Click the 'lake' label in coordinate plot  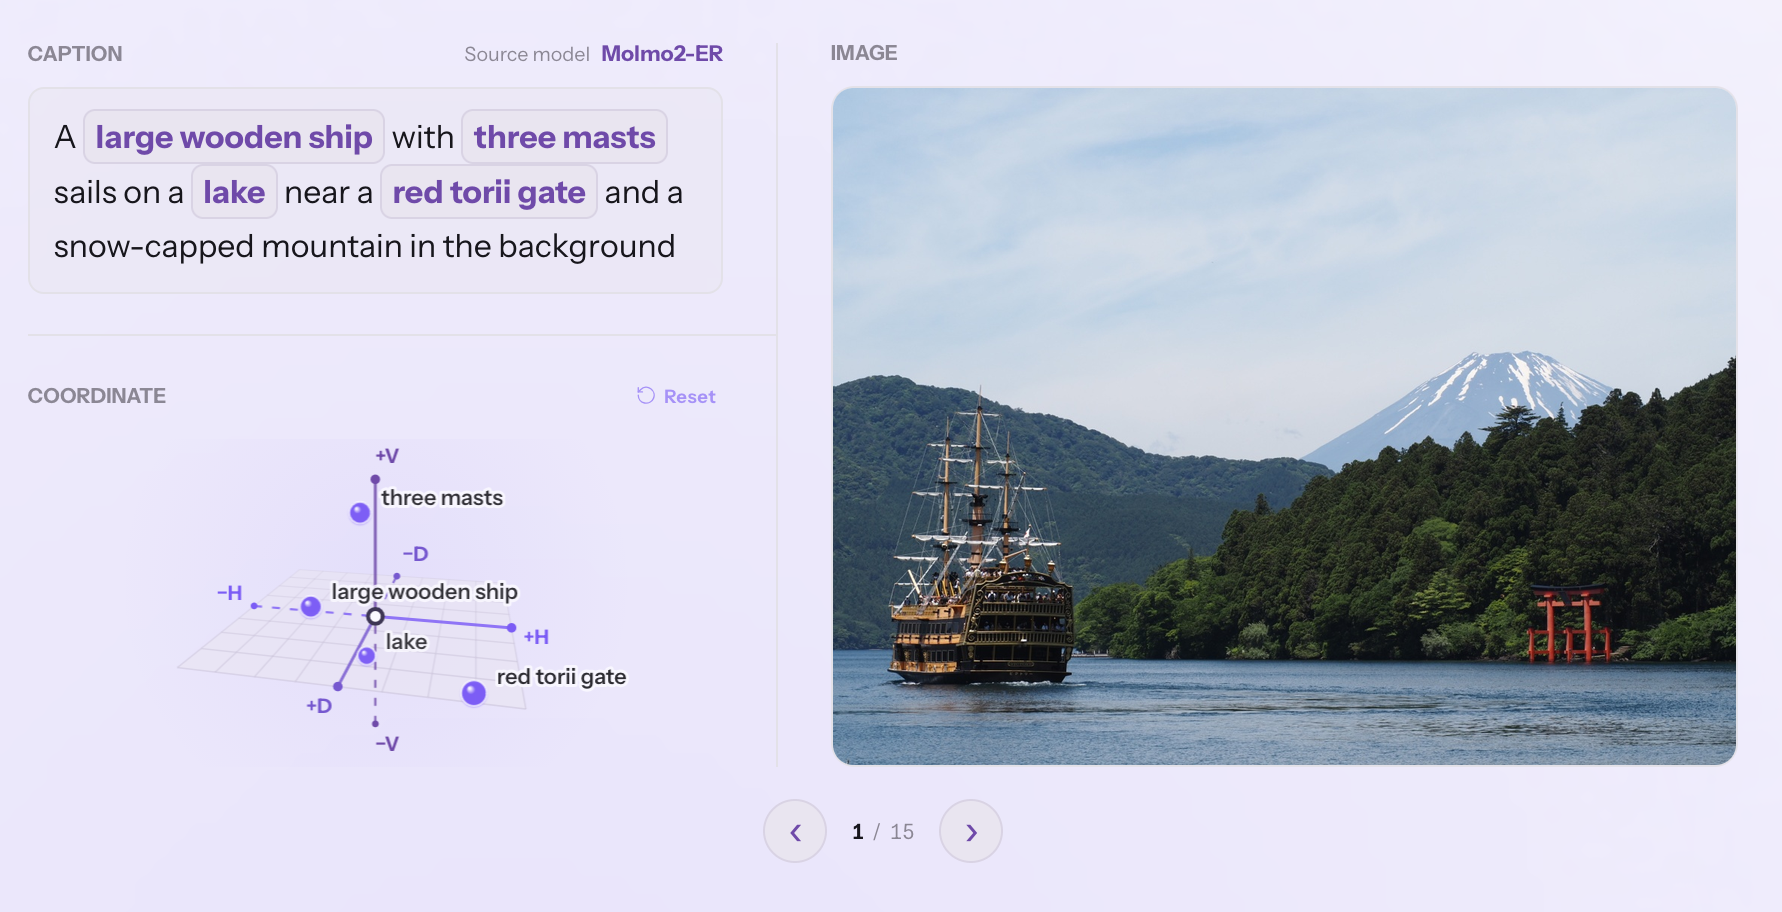point(406,642)
